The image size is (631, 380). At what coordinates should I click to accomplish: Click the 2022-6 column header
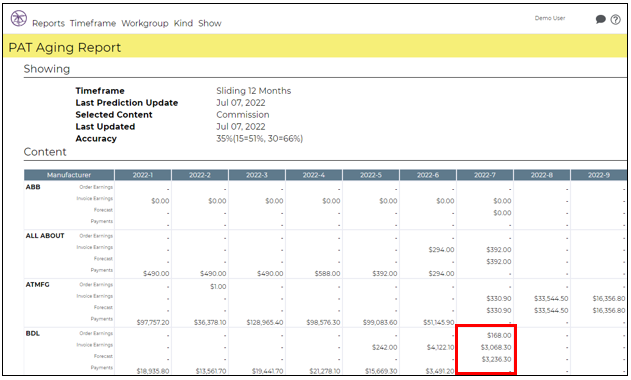428,175
